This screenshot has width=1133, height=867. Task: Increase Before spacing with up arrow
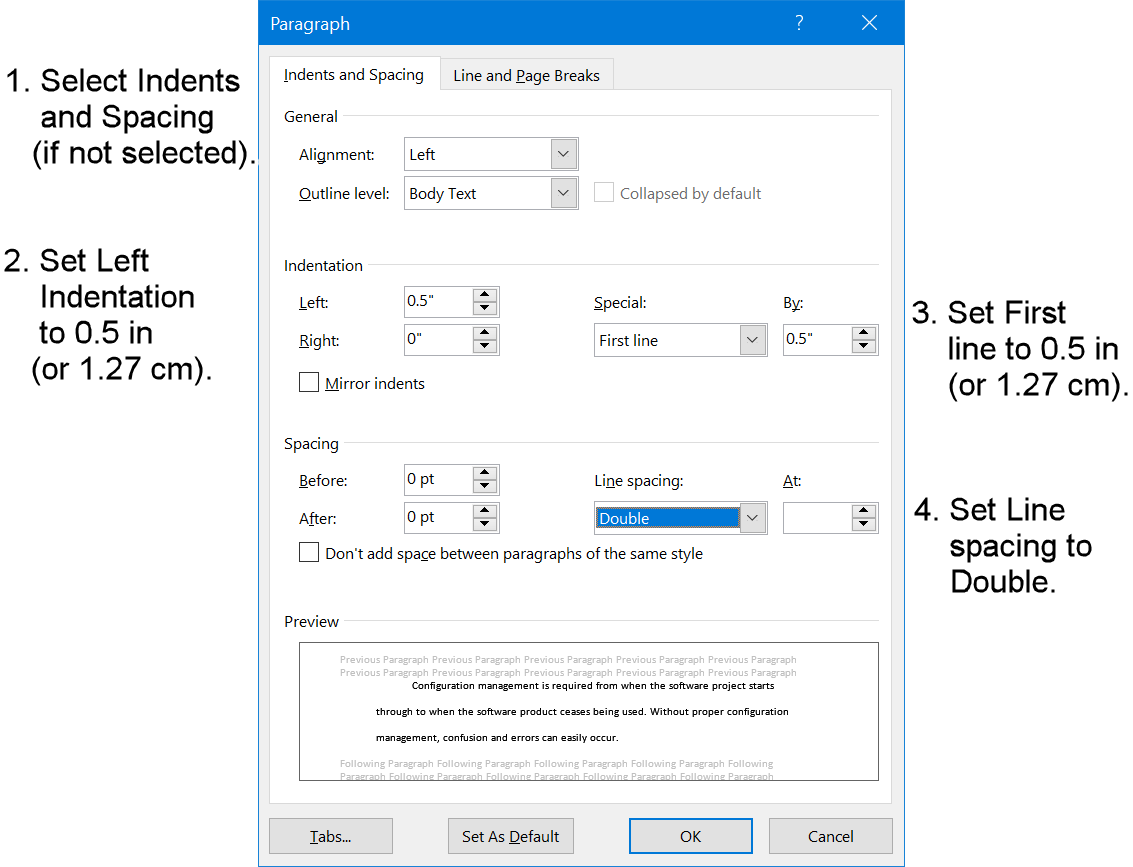point(485,473)
